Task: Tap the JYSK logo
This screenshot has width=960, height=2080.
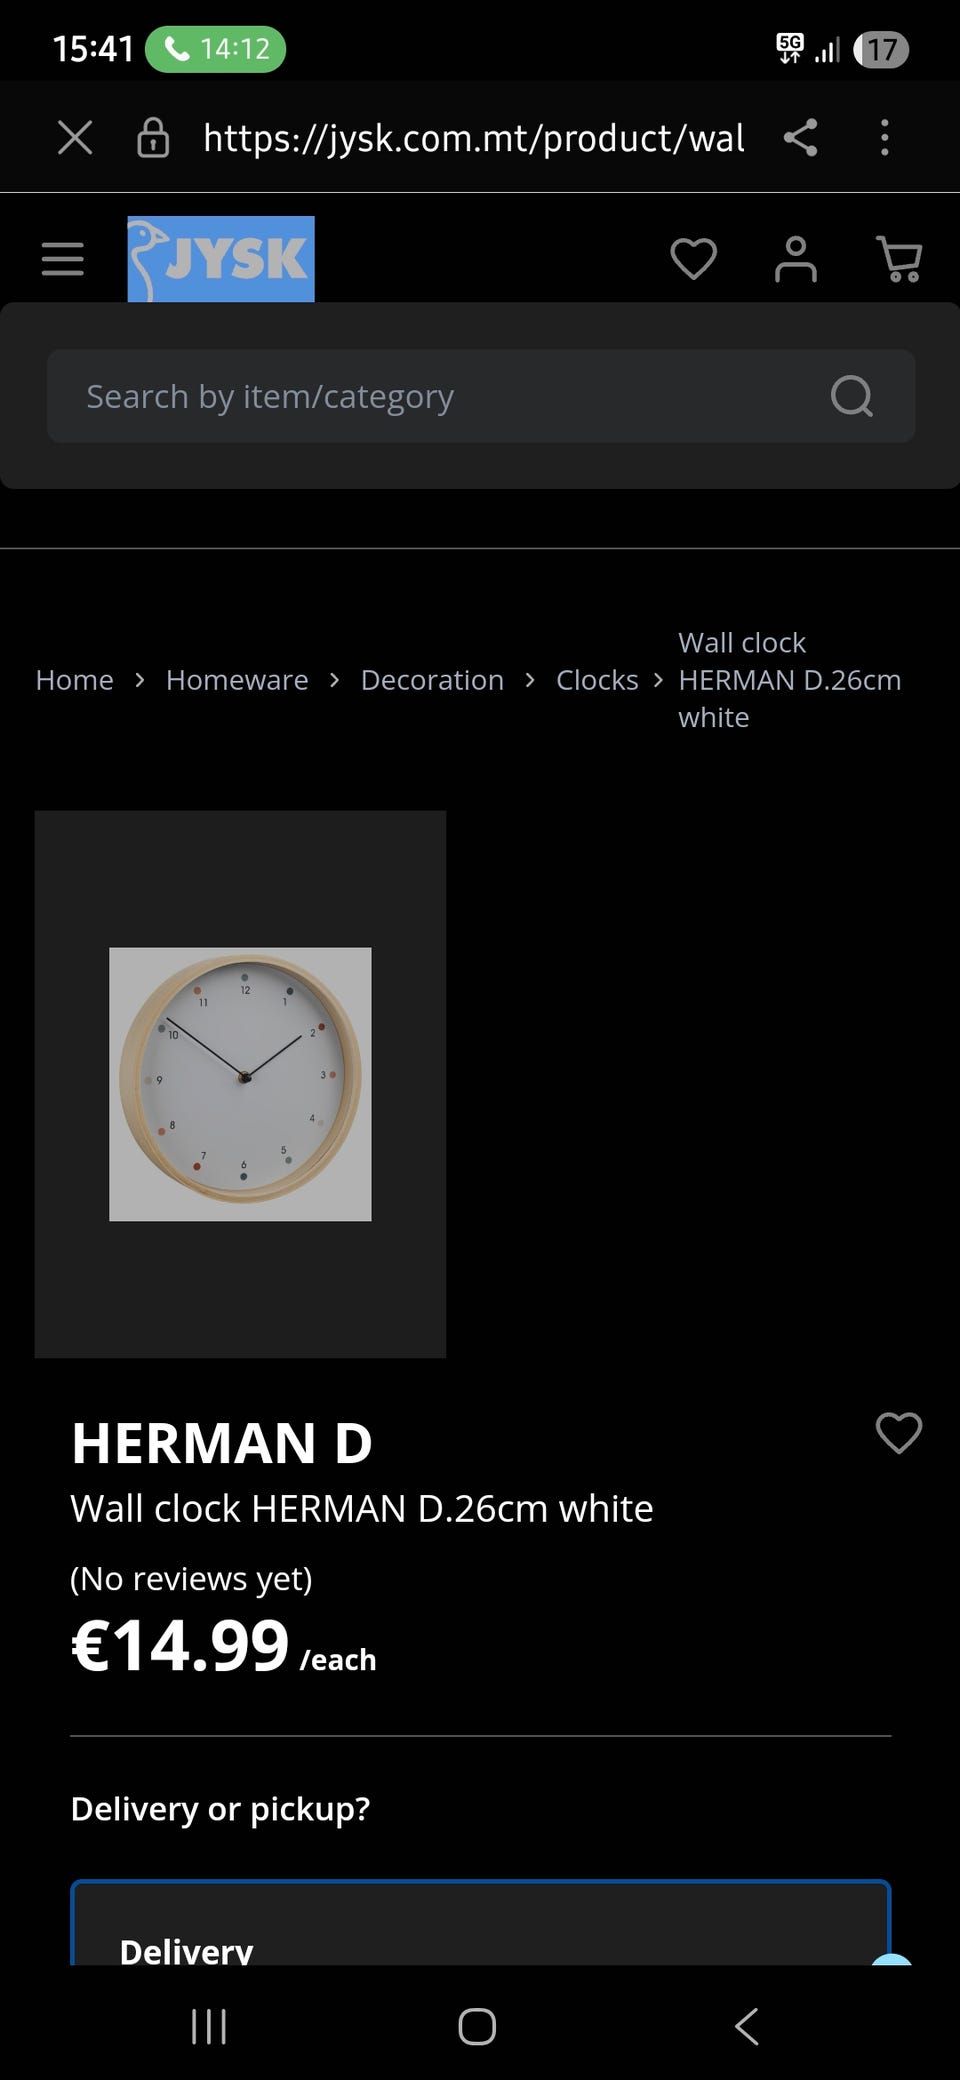Action: click(x=221, y=259)
